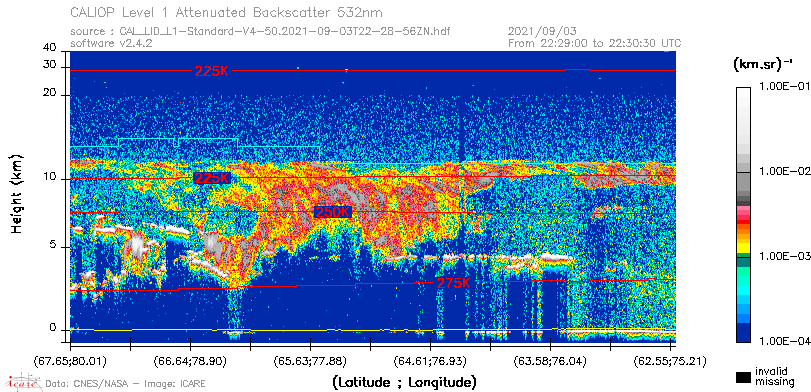Click the 0 km height tick label
The height and width of the screenshot is (392, 811).
(x=53, y=327)
